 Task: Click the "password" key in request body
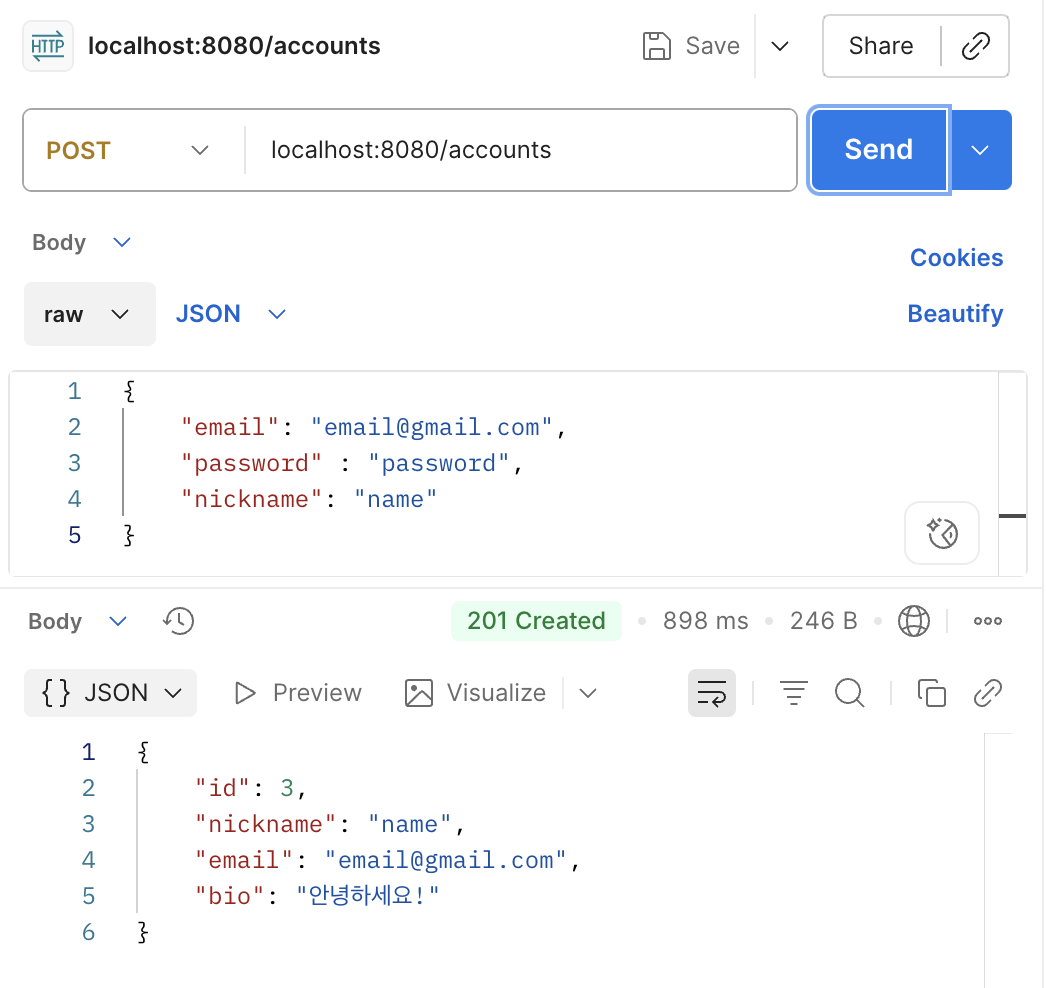pyautogui.click(x=251, y=463)
